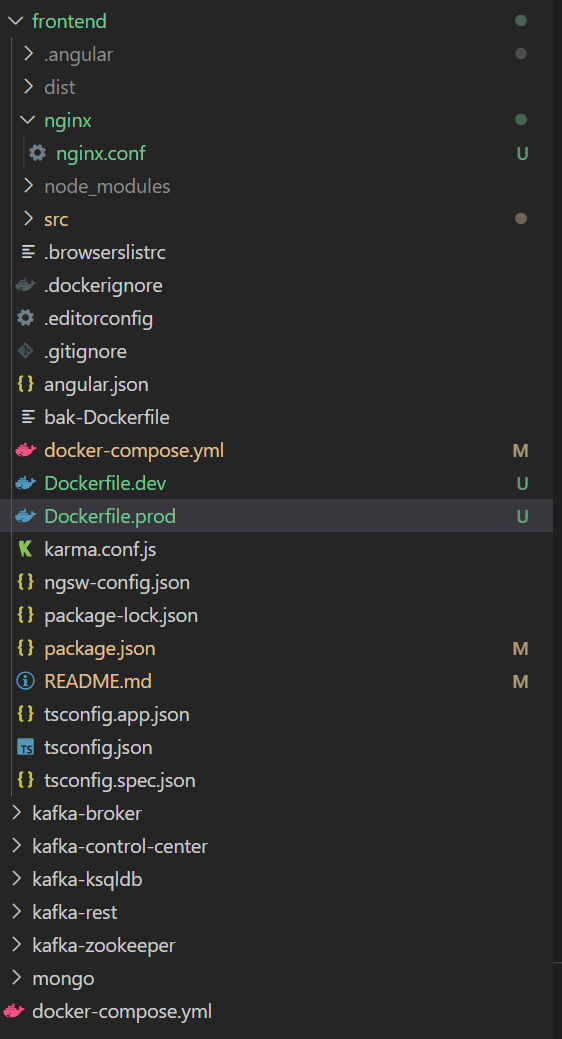562x1039 pixels.
Task: Click the U status badge on Dockerfile.prod
Action: point(522,516)
